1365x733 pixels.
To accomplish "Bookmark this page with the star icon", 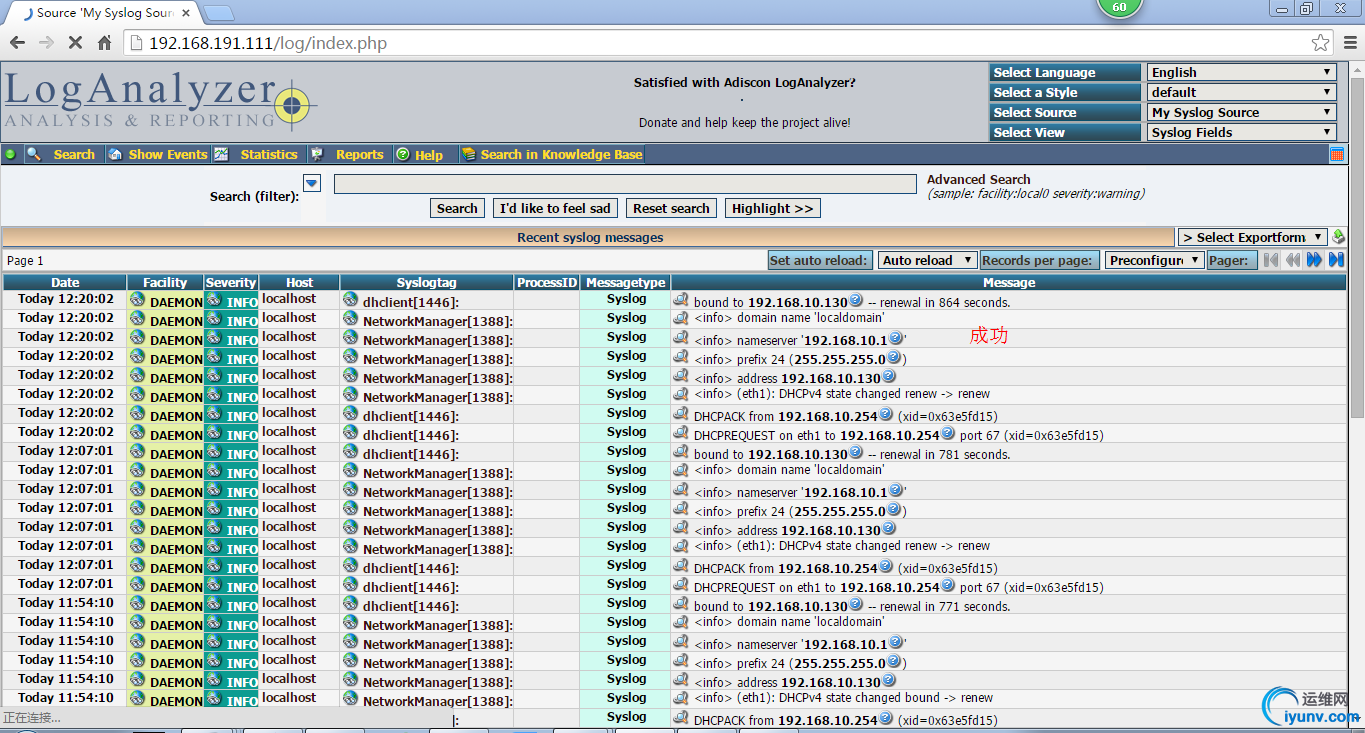I will click(x=1321, y=43).
